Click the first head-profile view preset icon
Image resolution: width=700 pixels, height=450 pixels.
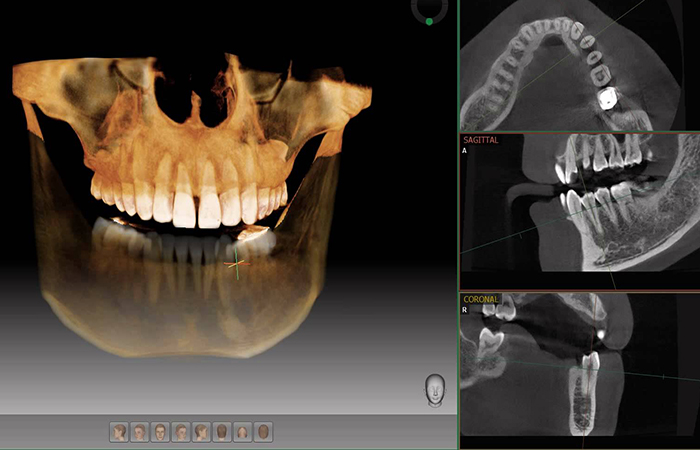pyautogui.click(x=119, y=432)
